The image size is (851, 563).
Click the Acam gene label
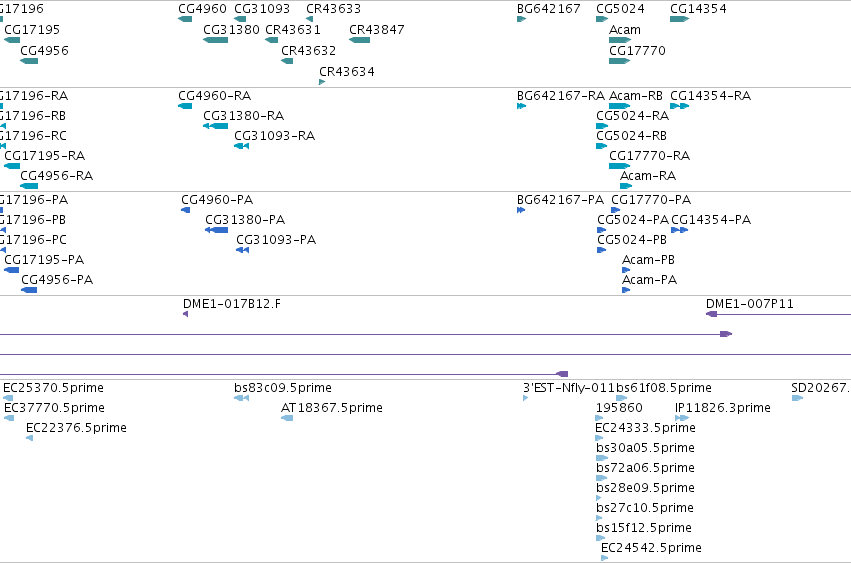click(x=625, y=30)
